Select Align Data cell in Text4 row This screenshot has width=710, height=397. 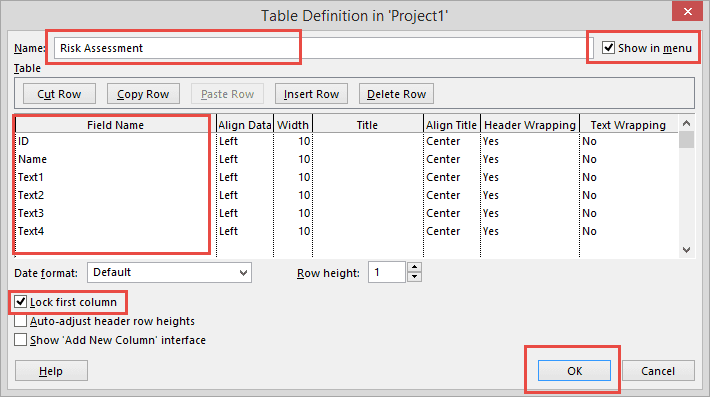tap(245, 231)
